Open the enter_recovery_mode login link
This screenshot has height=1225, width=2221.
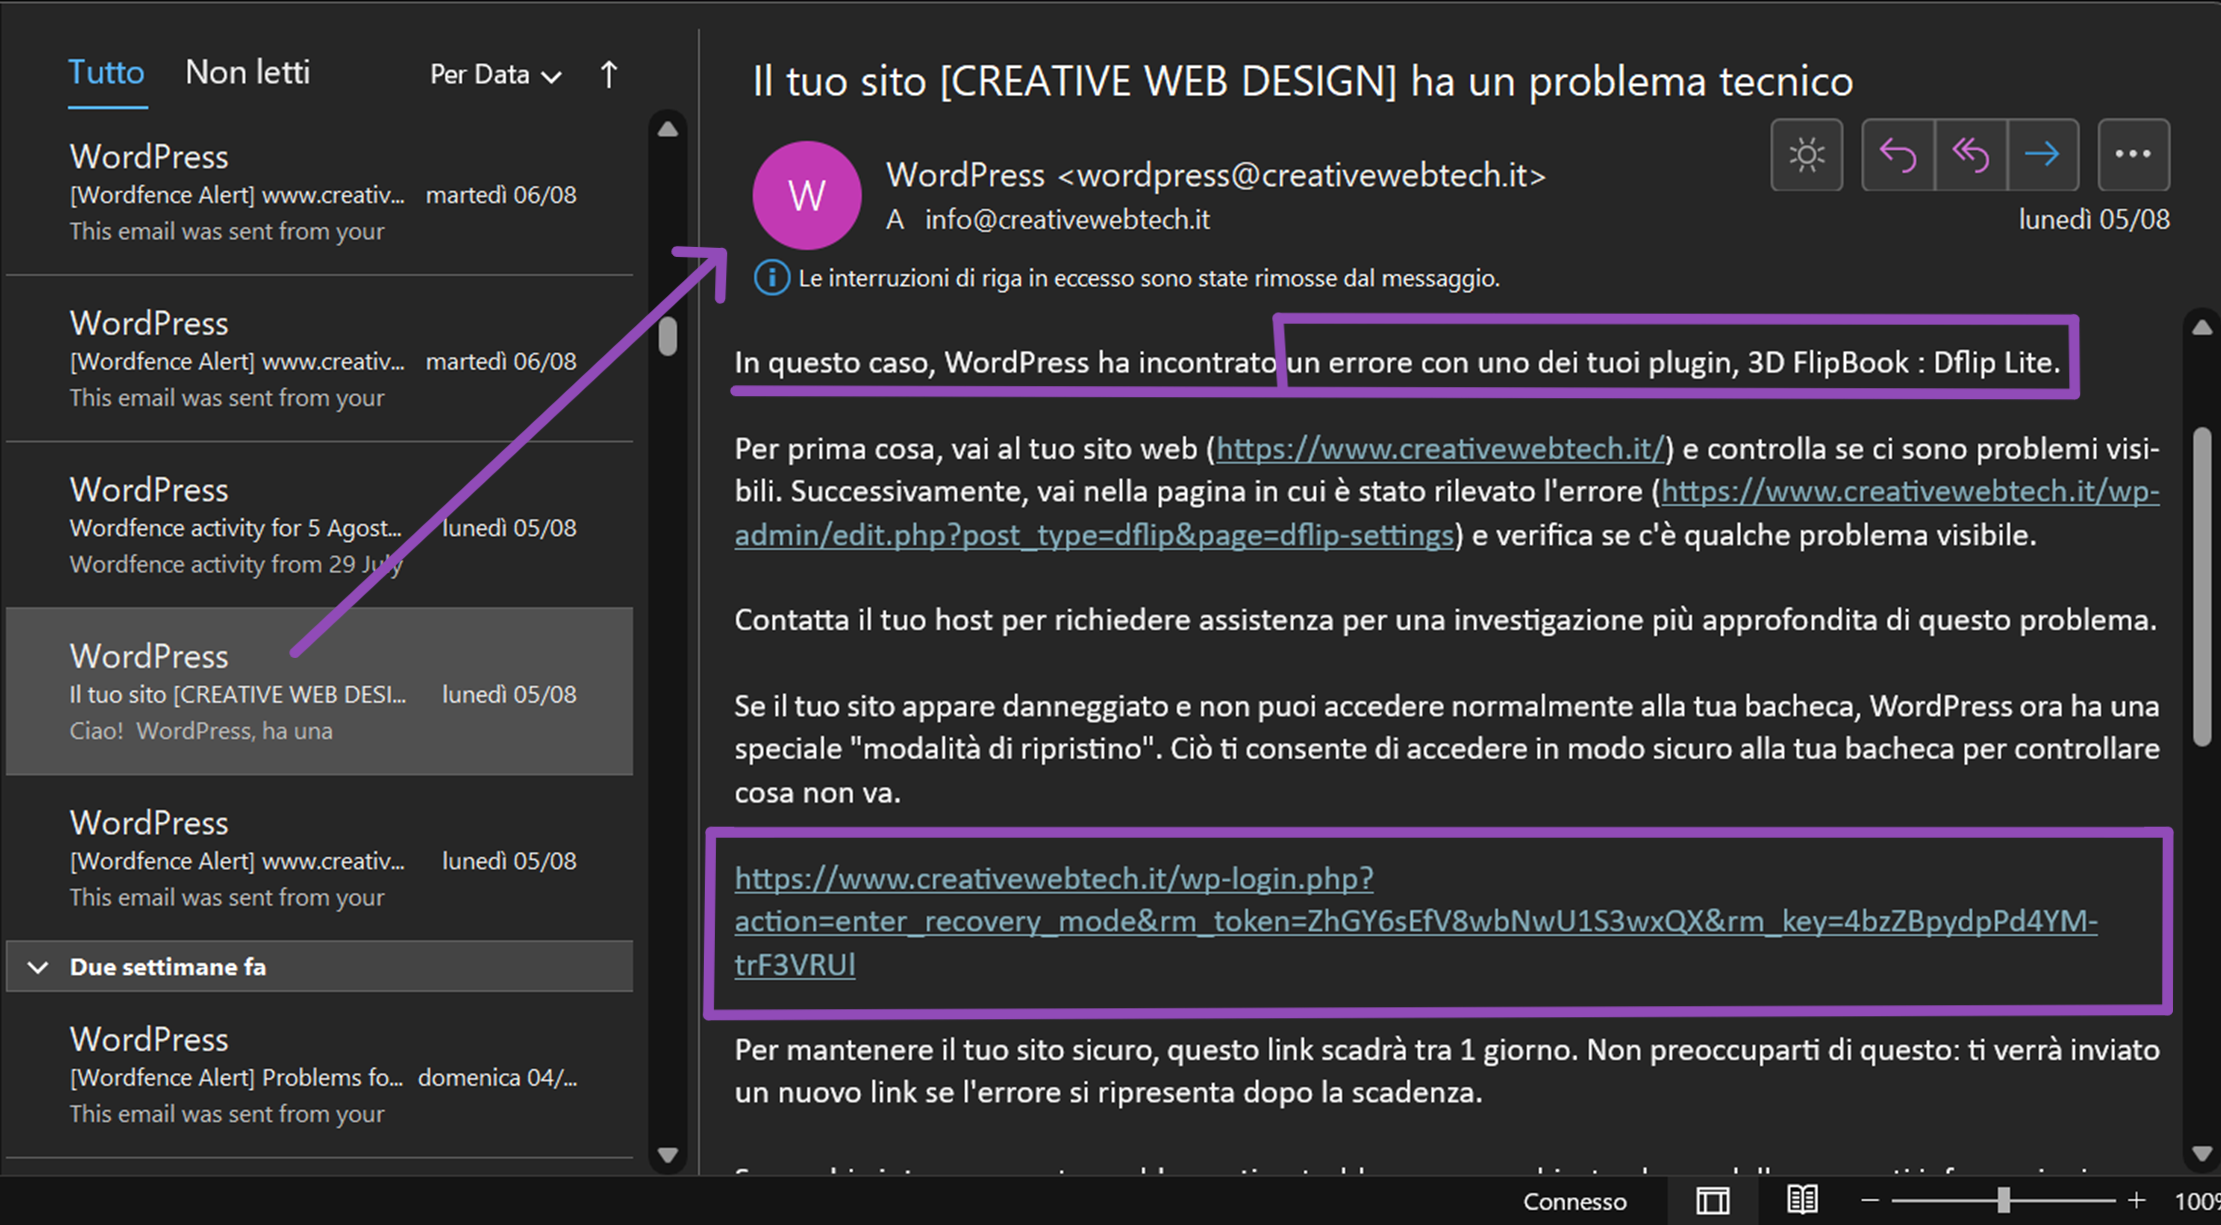pos(1415,922)
